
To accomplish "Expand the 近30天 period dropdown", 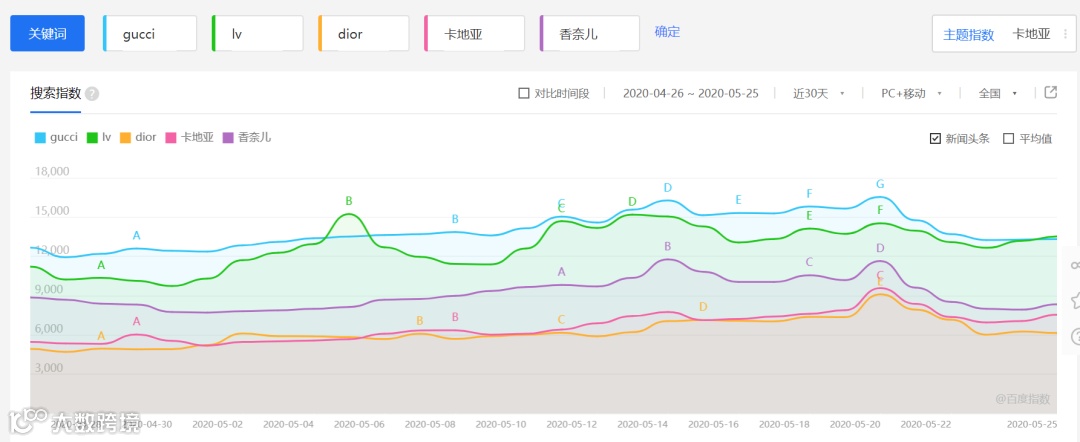I will (818, 93).
